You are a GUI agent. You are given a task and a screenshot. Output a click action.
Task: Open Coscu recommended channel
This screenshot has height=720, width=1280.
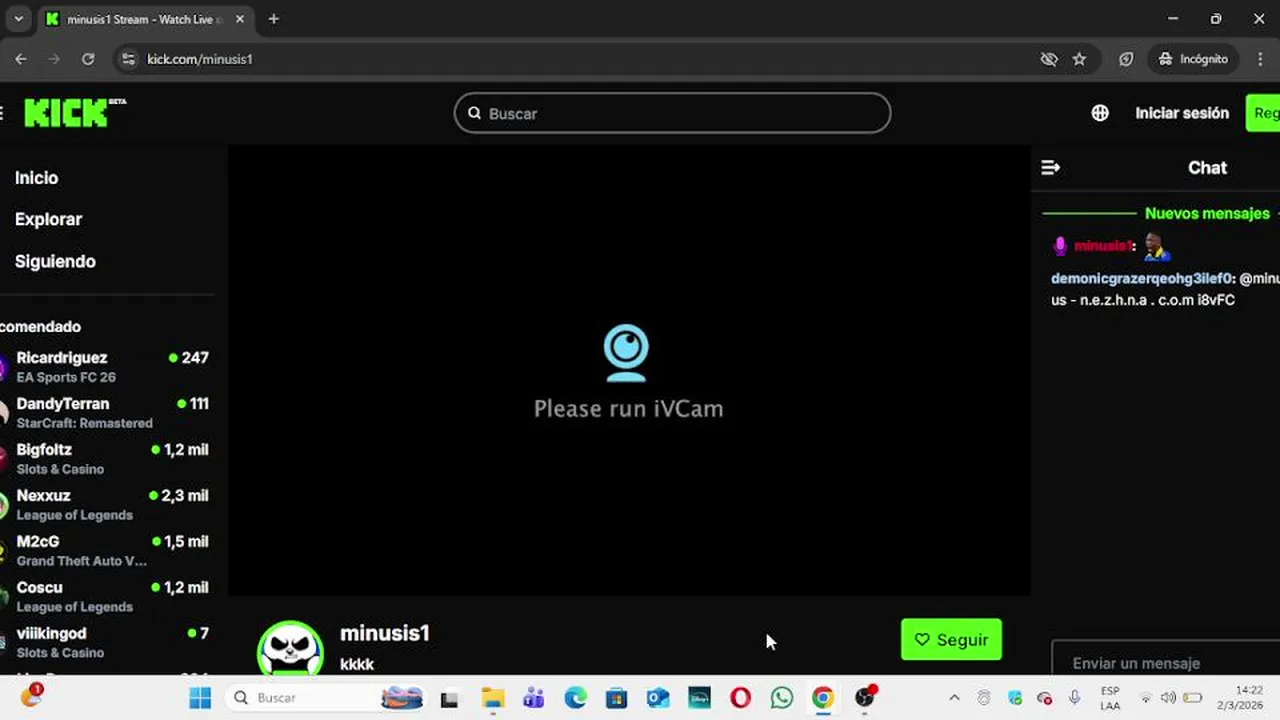click(x=105, y=596)
